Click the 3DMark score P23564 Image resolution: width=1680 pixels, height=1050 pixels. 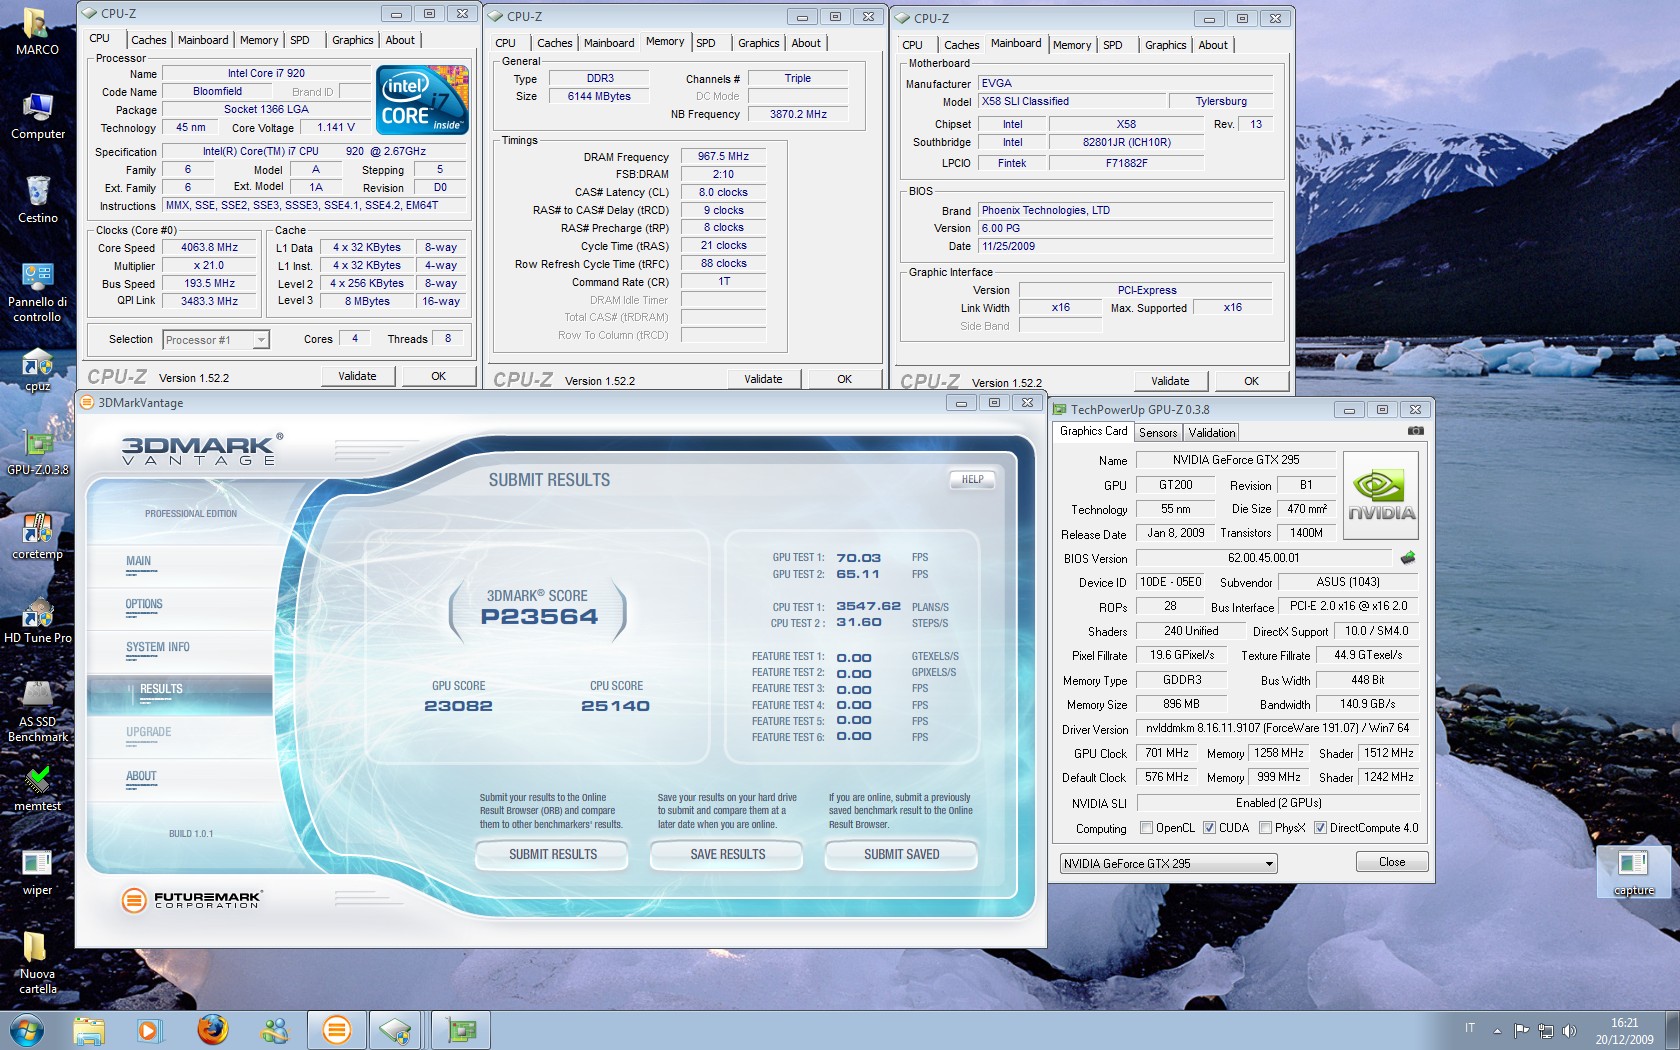(539, 618)
